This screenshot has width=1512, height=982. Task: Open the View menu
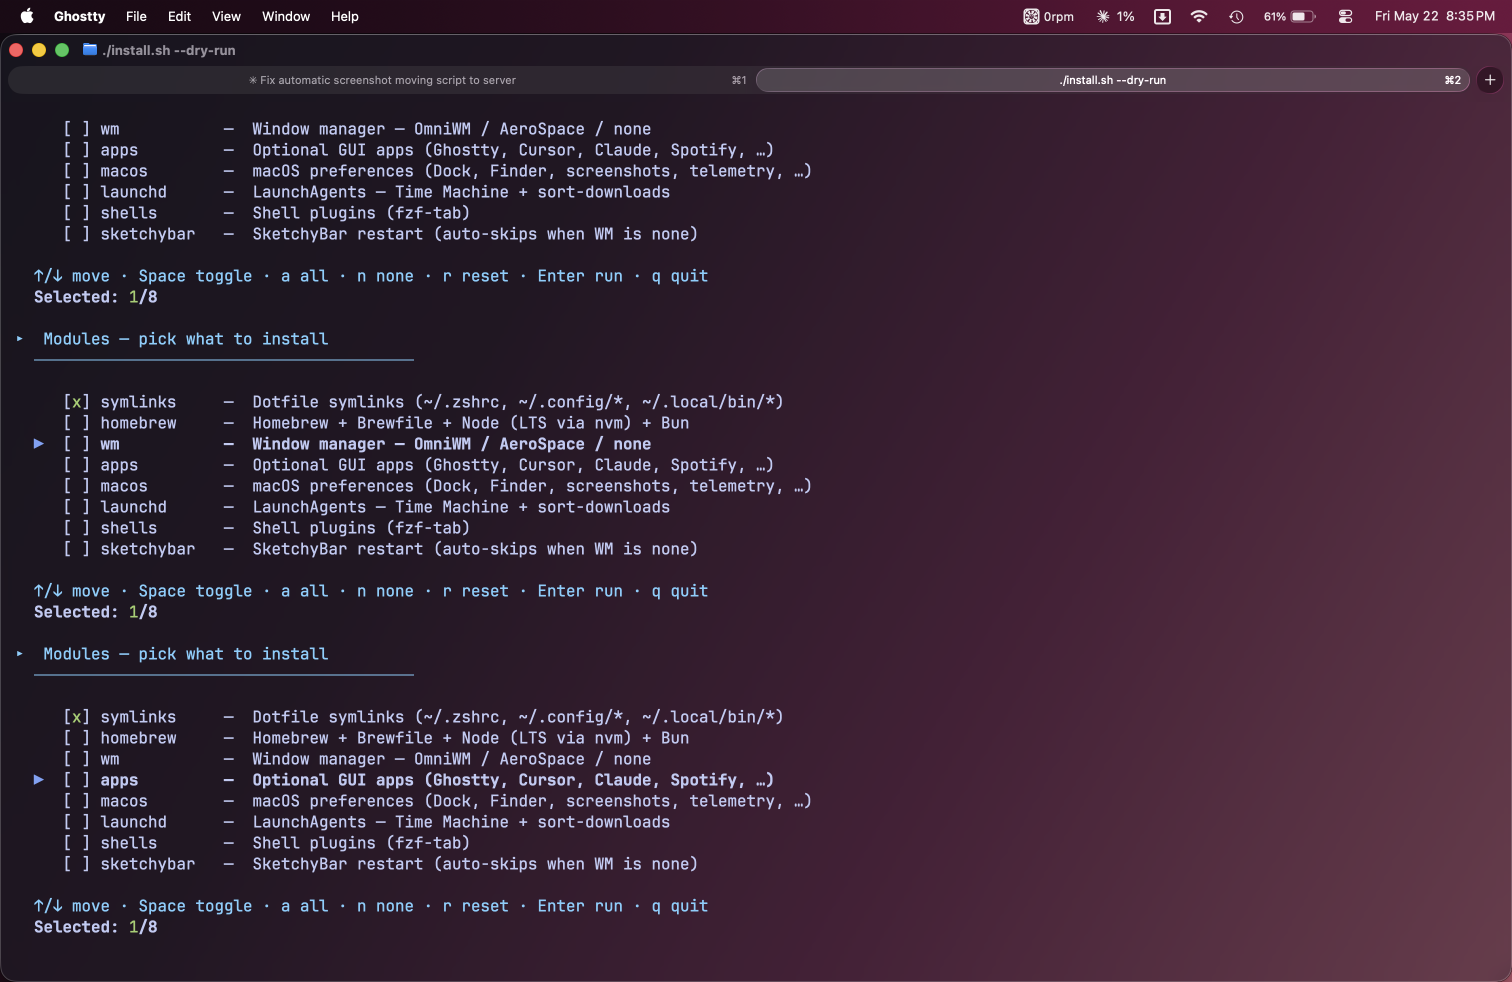(x=226, y=16)
